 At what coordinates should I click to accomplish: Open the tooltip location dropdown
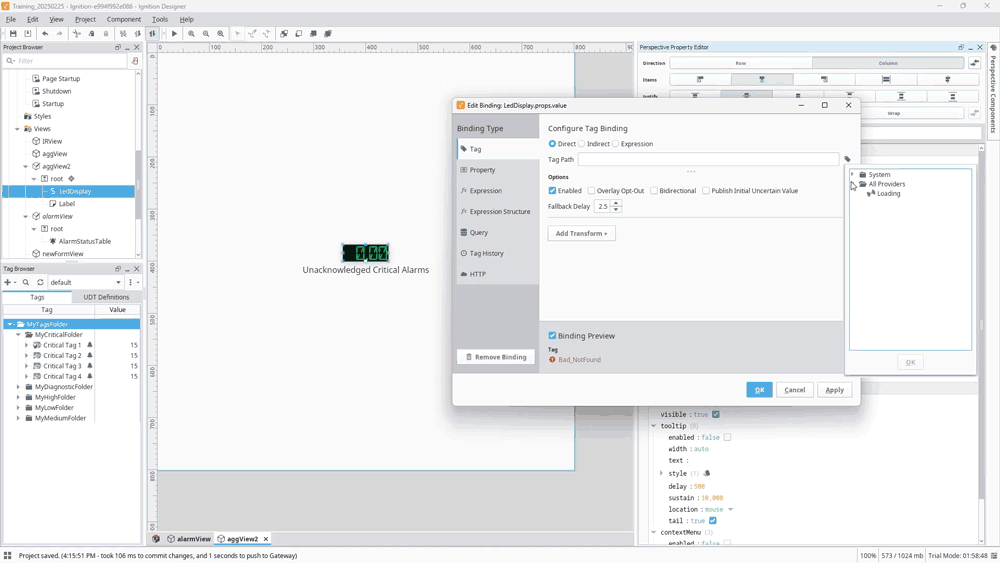coord(730,509)
